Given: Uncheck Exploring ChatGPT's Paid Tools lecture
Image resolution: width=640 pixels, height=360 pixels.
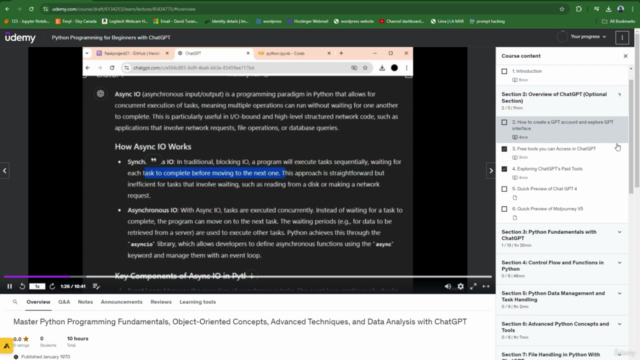Looking at the screenshot, I should pos(504,169).
